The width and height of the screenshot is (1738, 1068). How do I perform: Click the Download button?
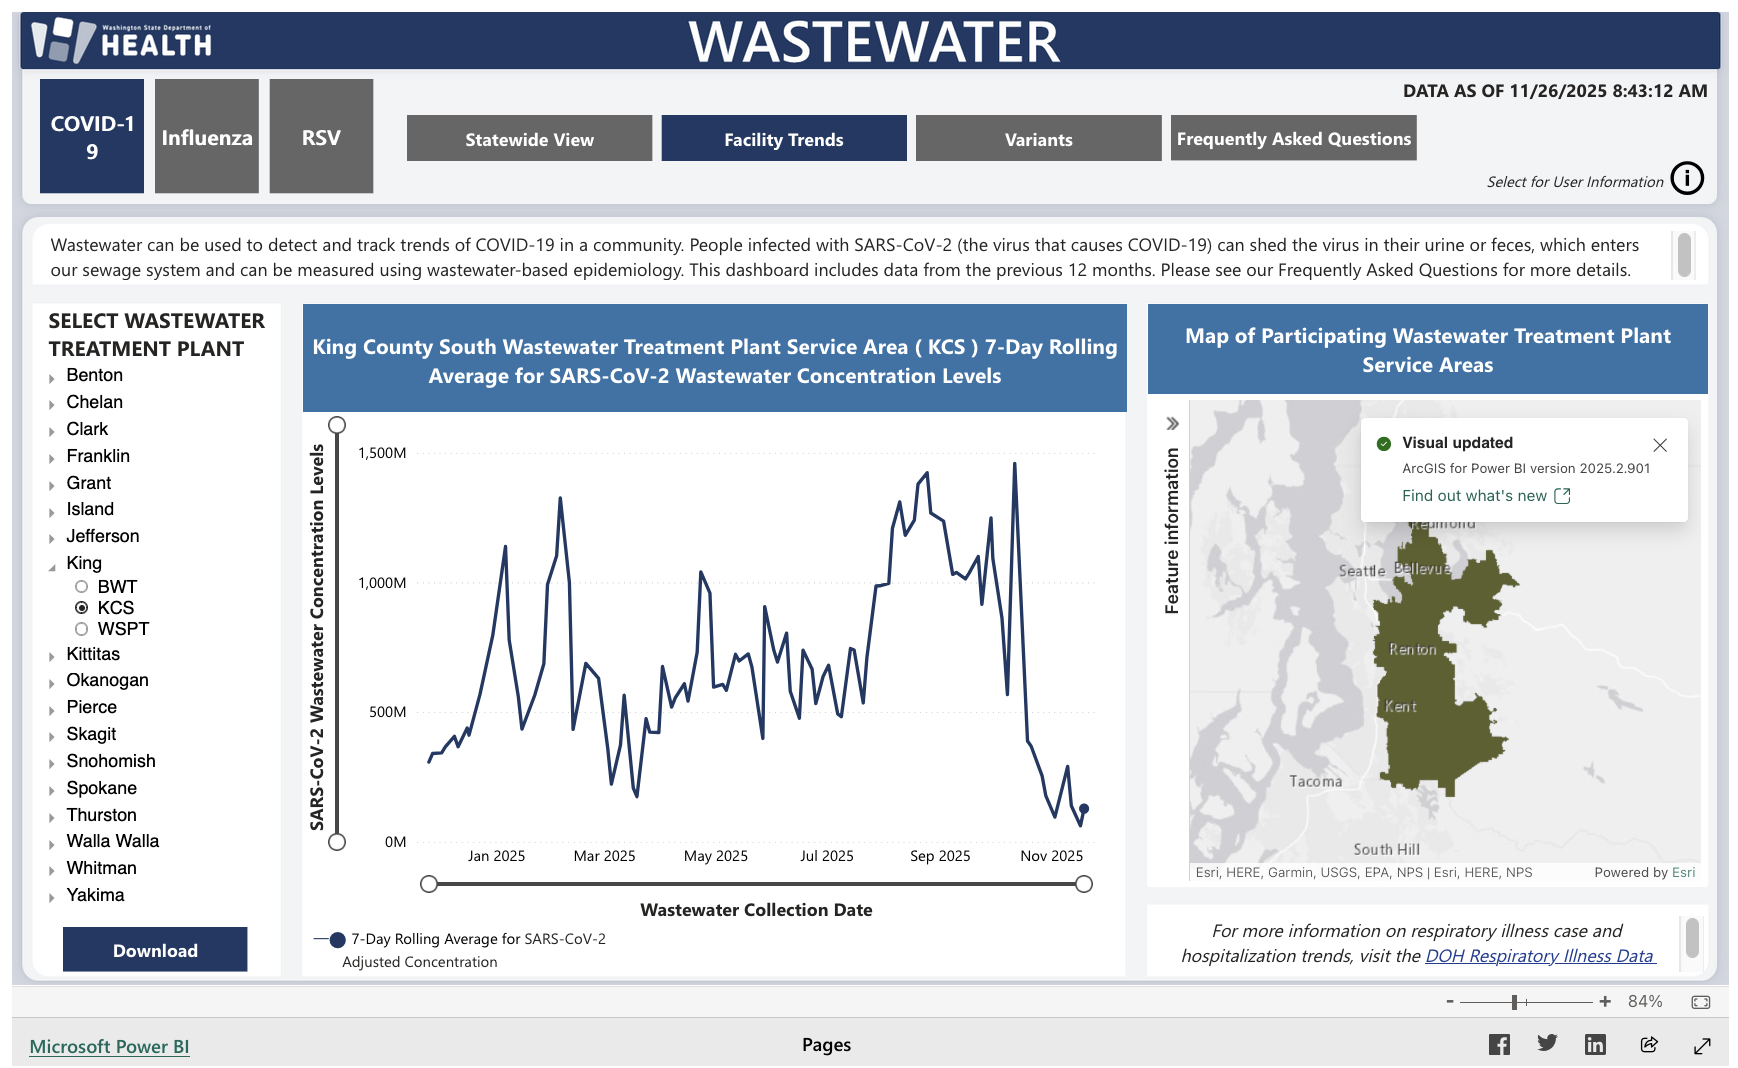pyautogui.click(x=155, y=950)
